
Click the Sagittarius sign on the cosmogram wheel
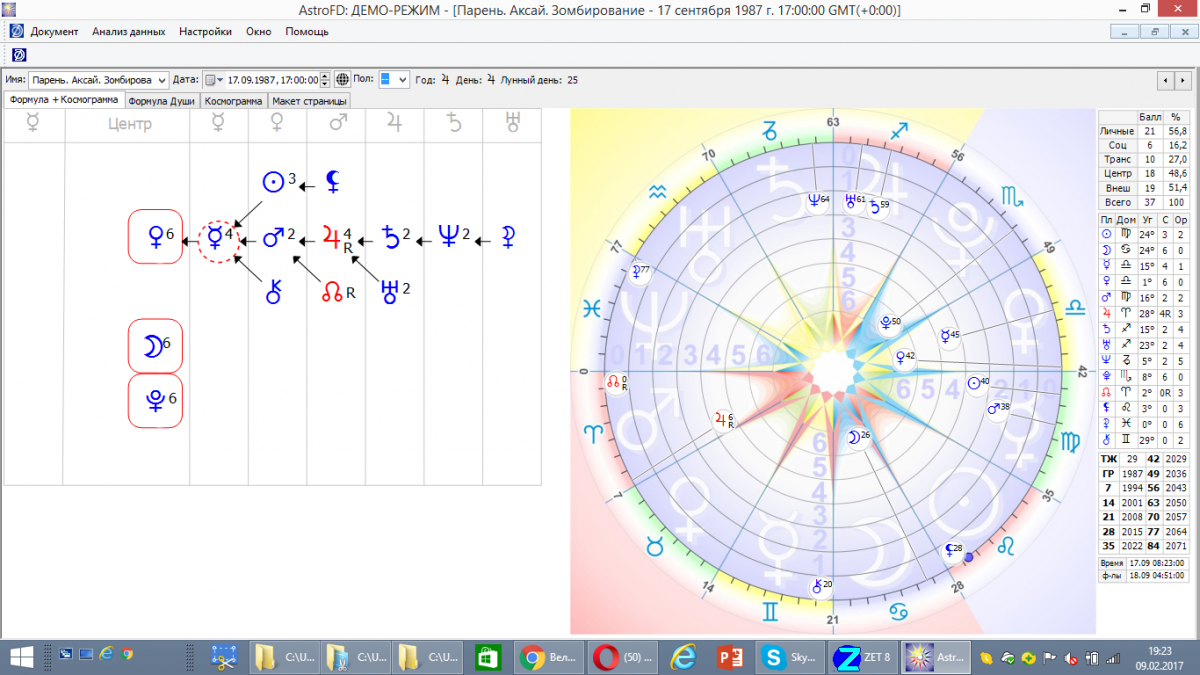pos(900,129)
